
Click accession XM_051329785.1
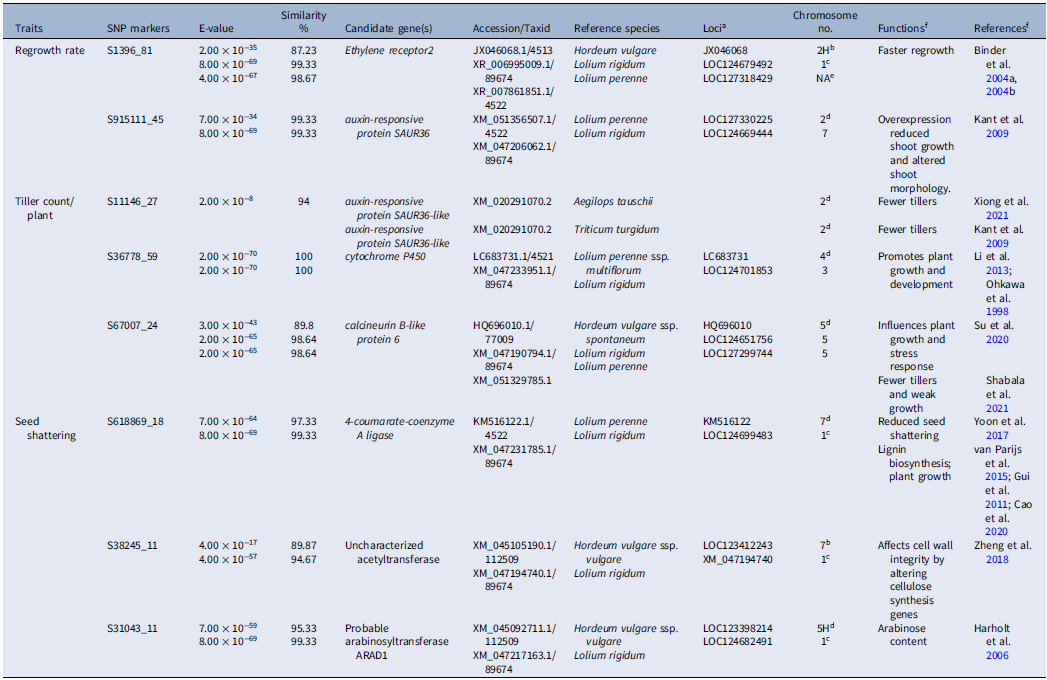(512, 381)
